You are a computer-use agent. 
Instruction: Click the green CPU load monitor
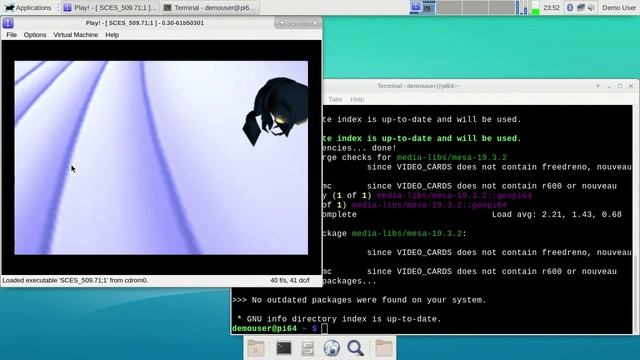pyautogui.click(x=536, y=7)
